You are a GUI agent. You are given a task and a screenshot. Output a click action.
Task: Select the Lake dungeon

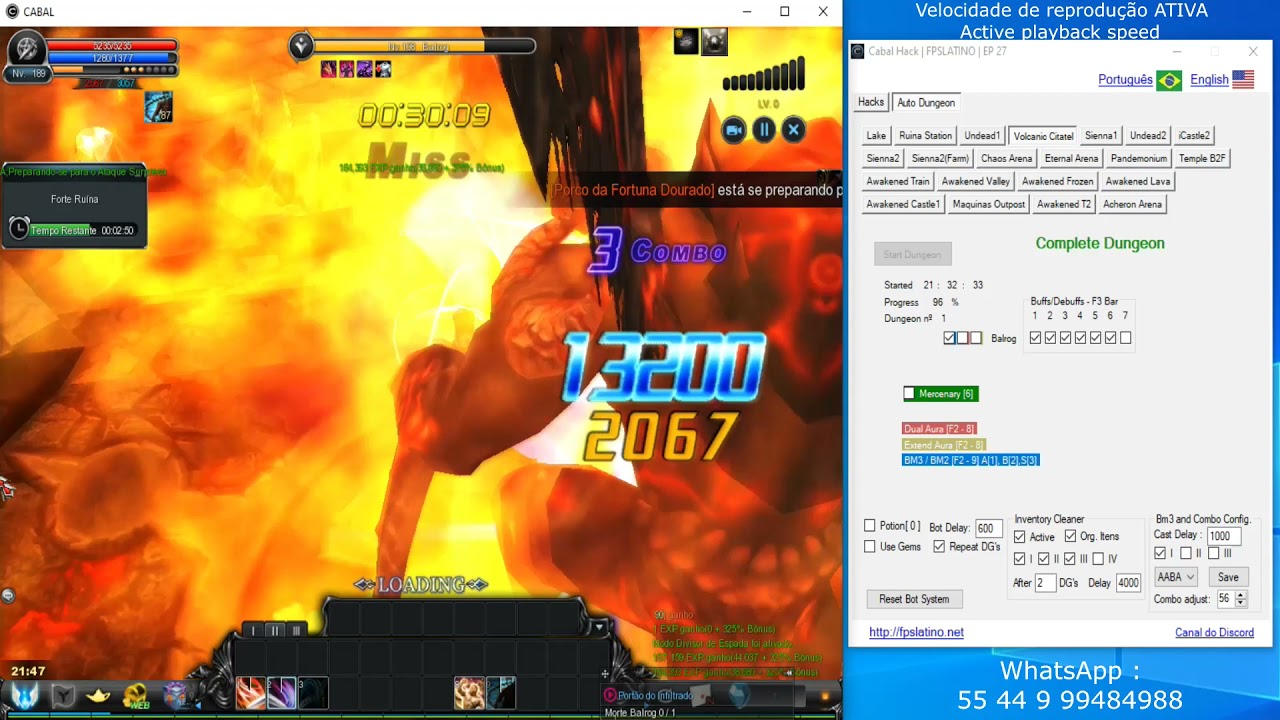click(x=876, y=135)
